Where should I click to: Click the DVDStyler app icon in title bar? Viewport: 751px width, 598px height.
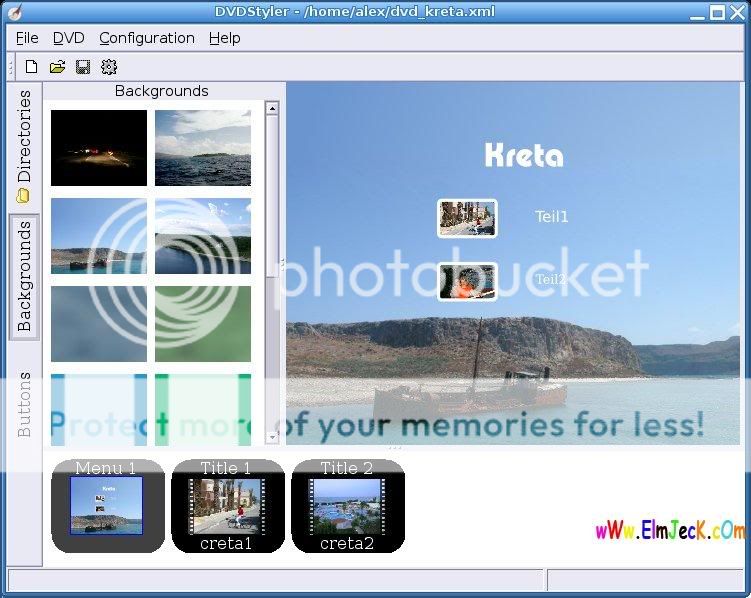point(15,12)
